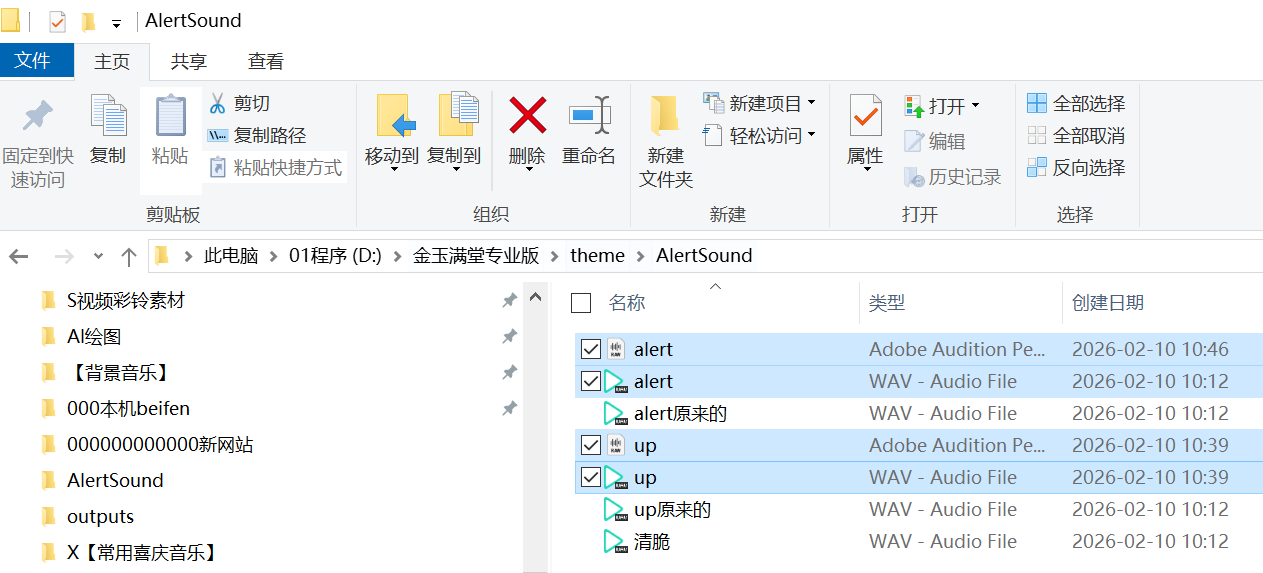Click Pin to Quick Access icon
1263x573 pixels.
[38, 116]
